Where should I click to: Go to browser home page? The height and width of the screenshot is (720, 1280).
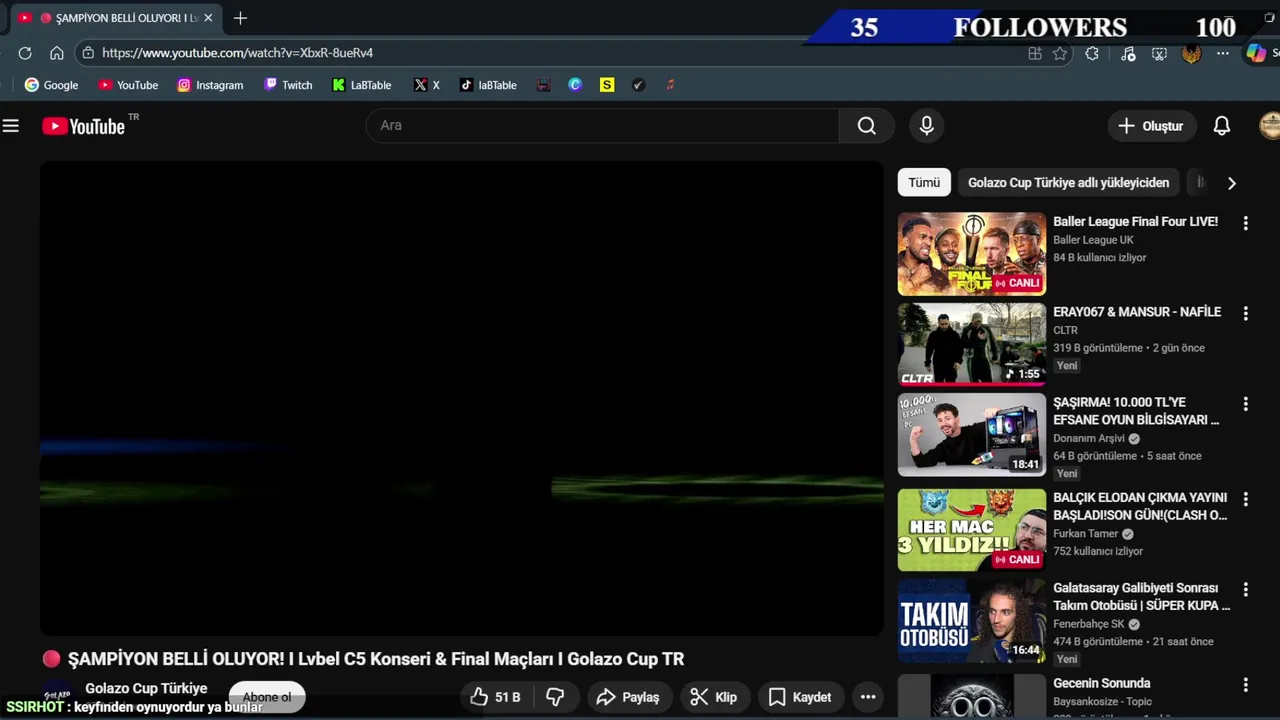click(x=57, y=53)
